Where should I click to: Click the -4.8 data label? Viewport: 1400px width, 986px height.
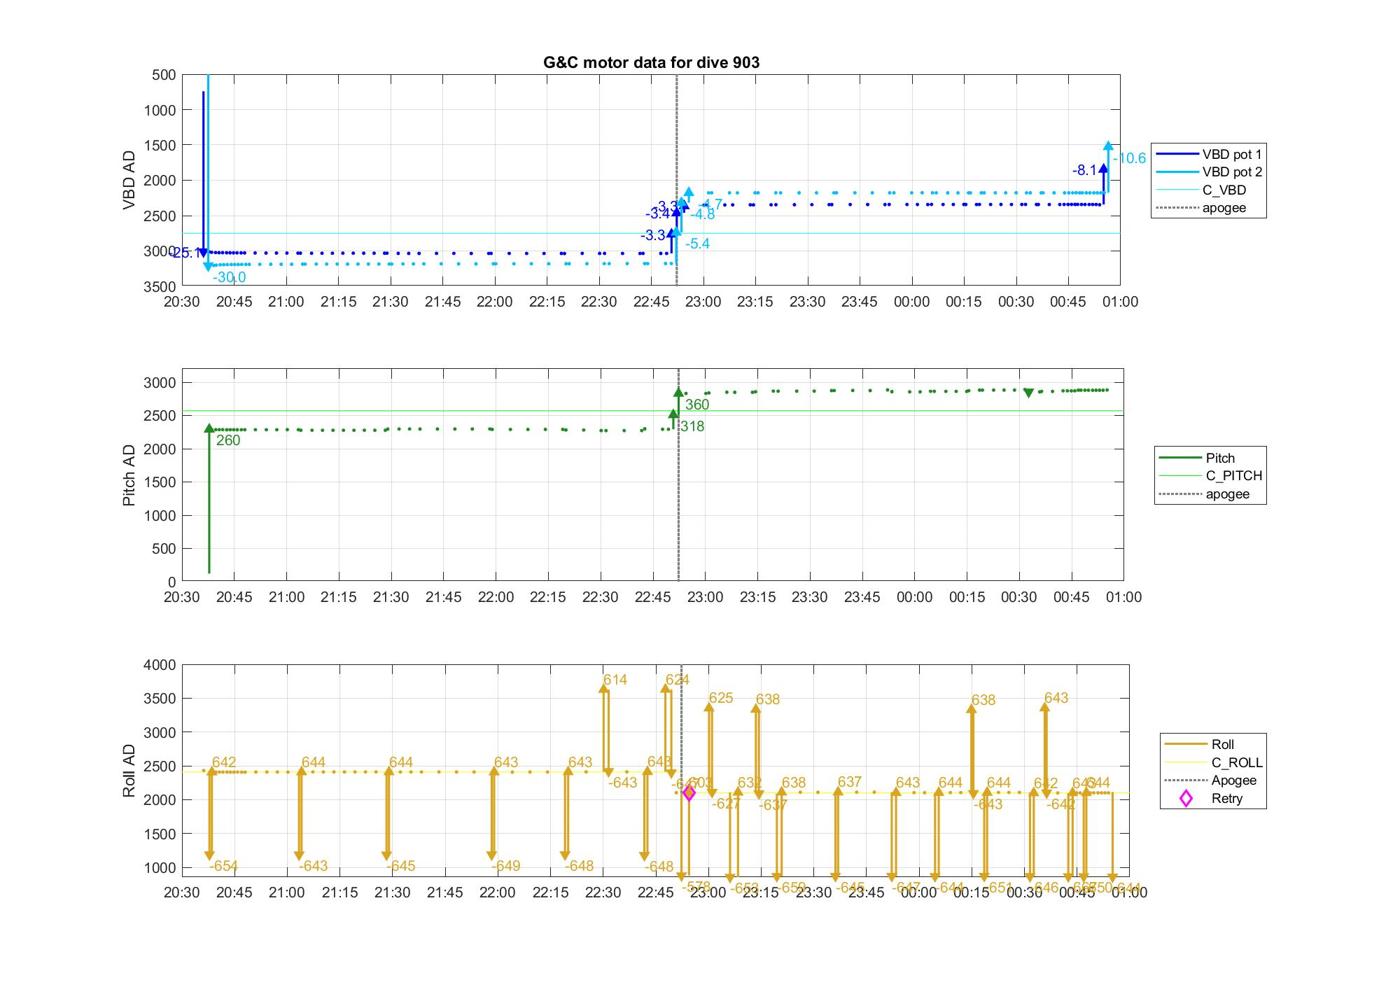[x=703, y=214]
